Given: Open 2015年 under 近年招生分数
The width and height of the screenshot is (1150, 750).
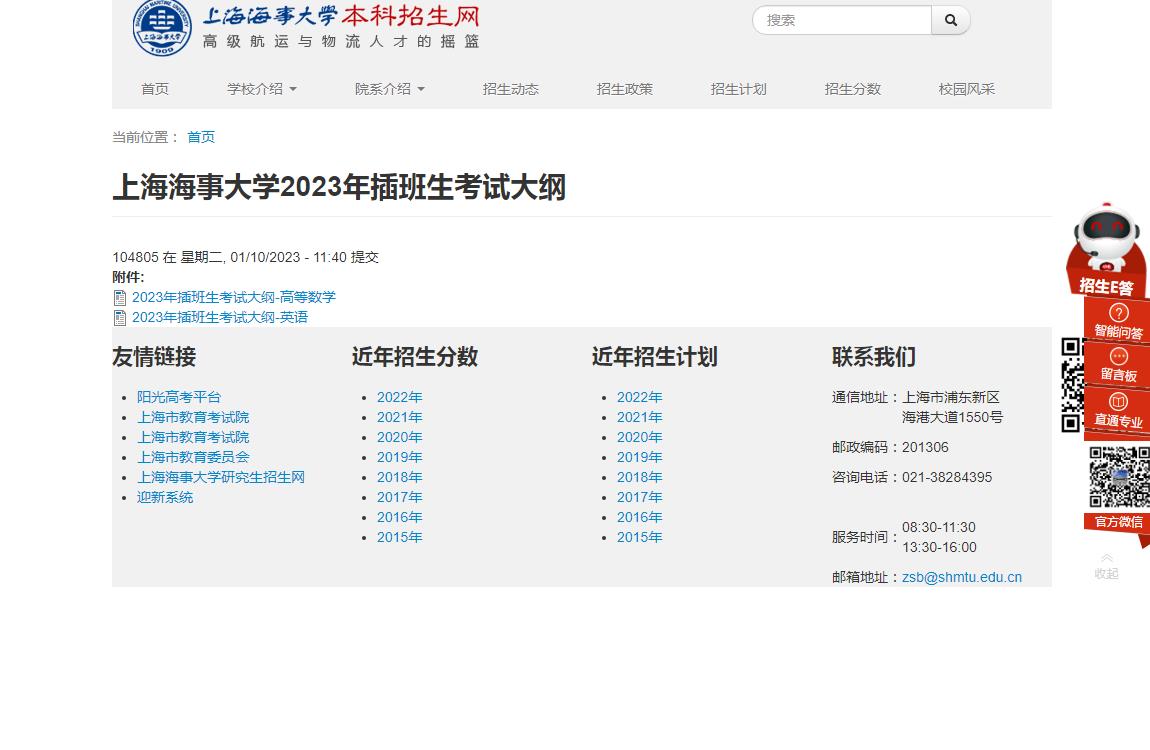Looking at the screenshot, I should tap(400, 537).
